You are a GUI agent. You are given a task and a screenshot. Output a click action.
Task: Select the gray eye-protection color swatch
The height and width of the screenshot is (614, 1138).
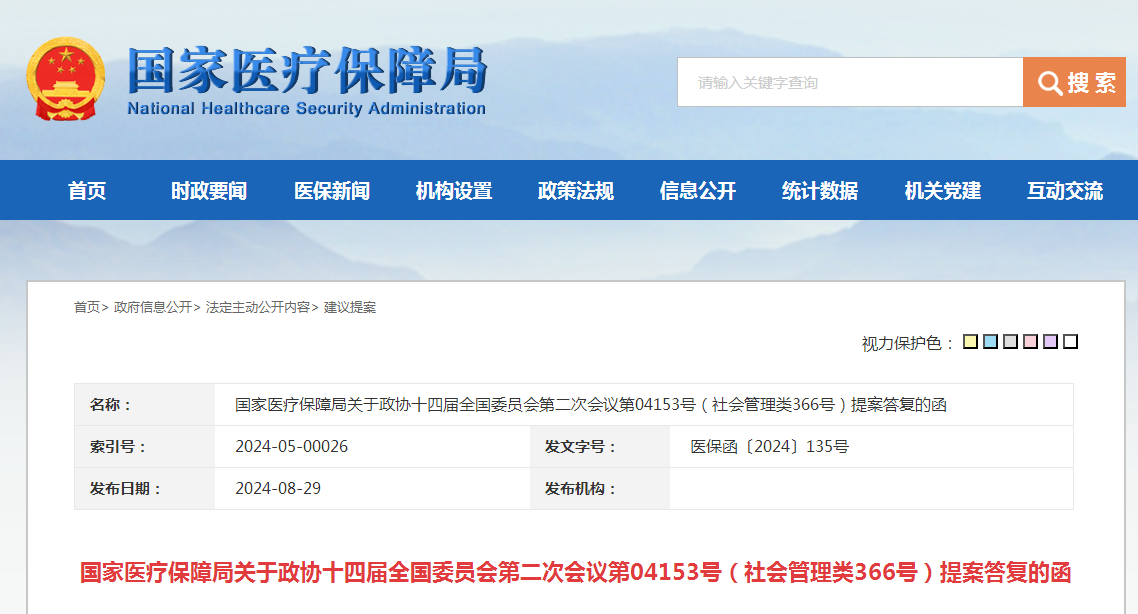point(1010,341)
